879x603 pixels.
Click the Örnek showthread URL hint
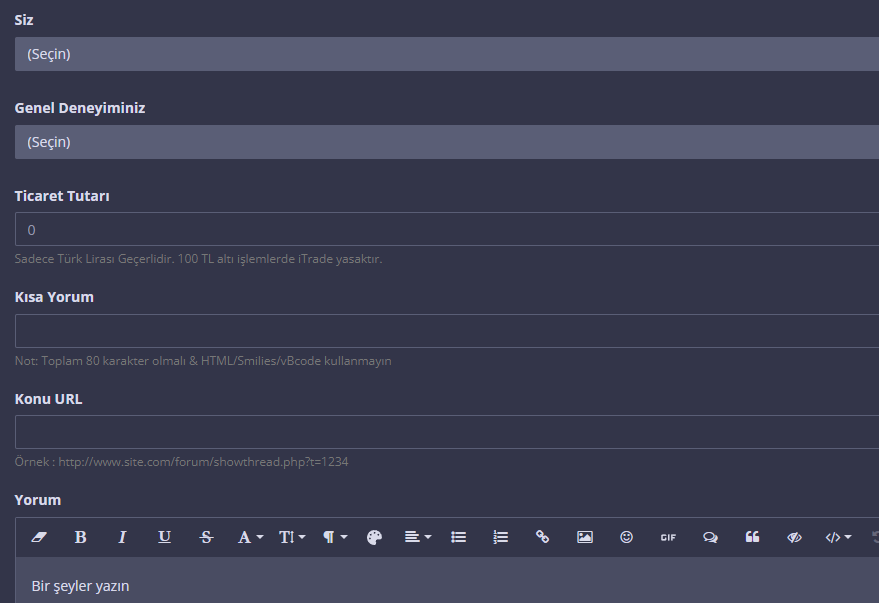tap(182, 462)
